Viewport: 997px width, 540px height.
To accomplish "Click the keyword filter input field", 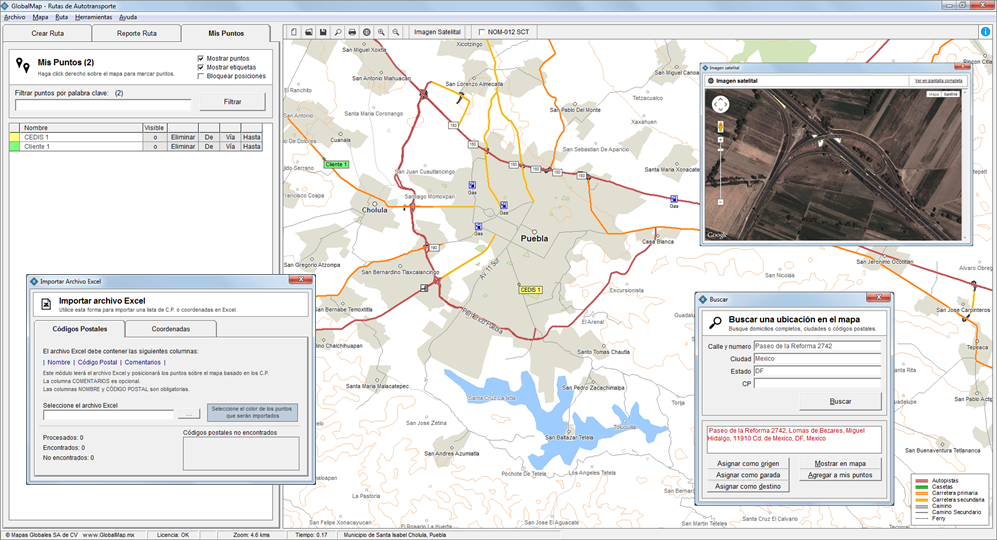I will point(103,105).
